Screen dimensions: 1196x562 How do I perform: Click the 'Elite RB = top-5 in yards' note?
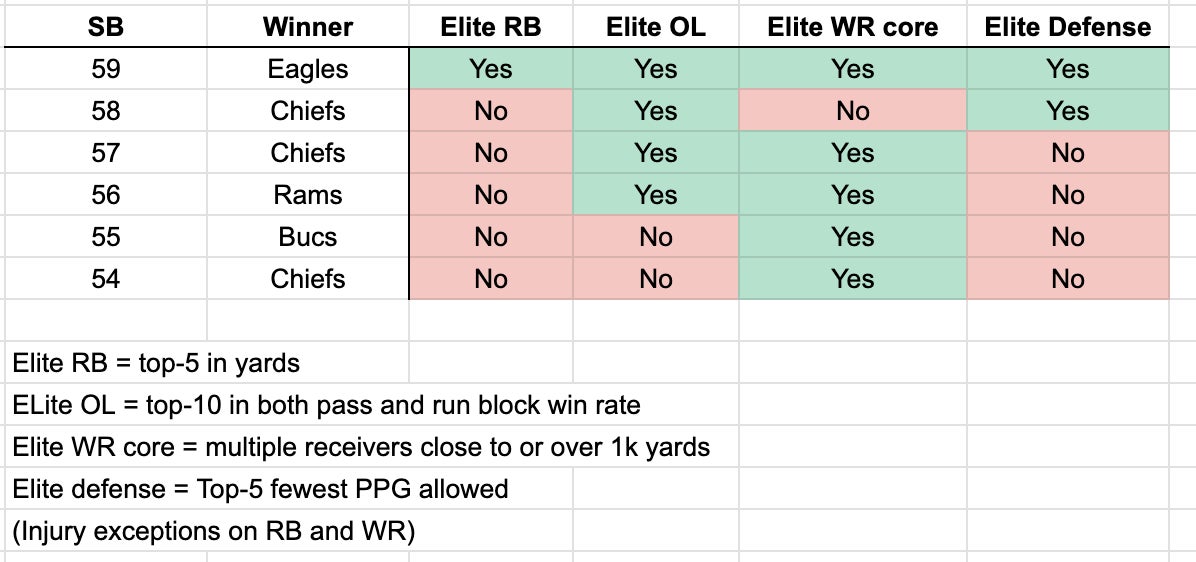click(x=156, y=362)
